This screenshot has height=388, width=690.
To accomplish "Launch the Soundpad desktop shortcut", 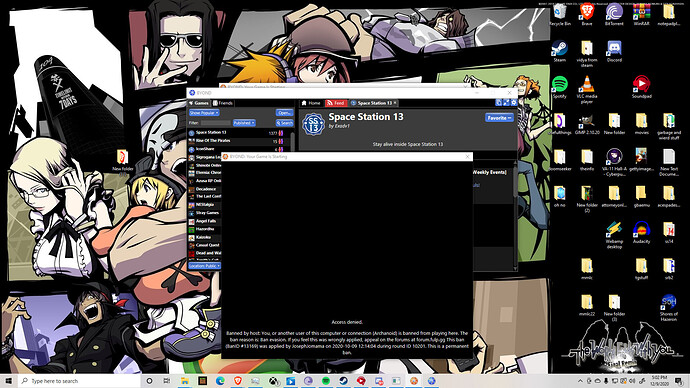I will 642,87.
